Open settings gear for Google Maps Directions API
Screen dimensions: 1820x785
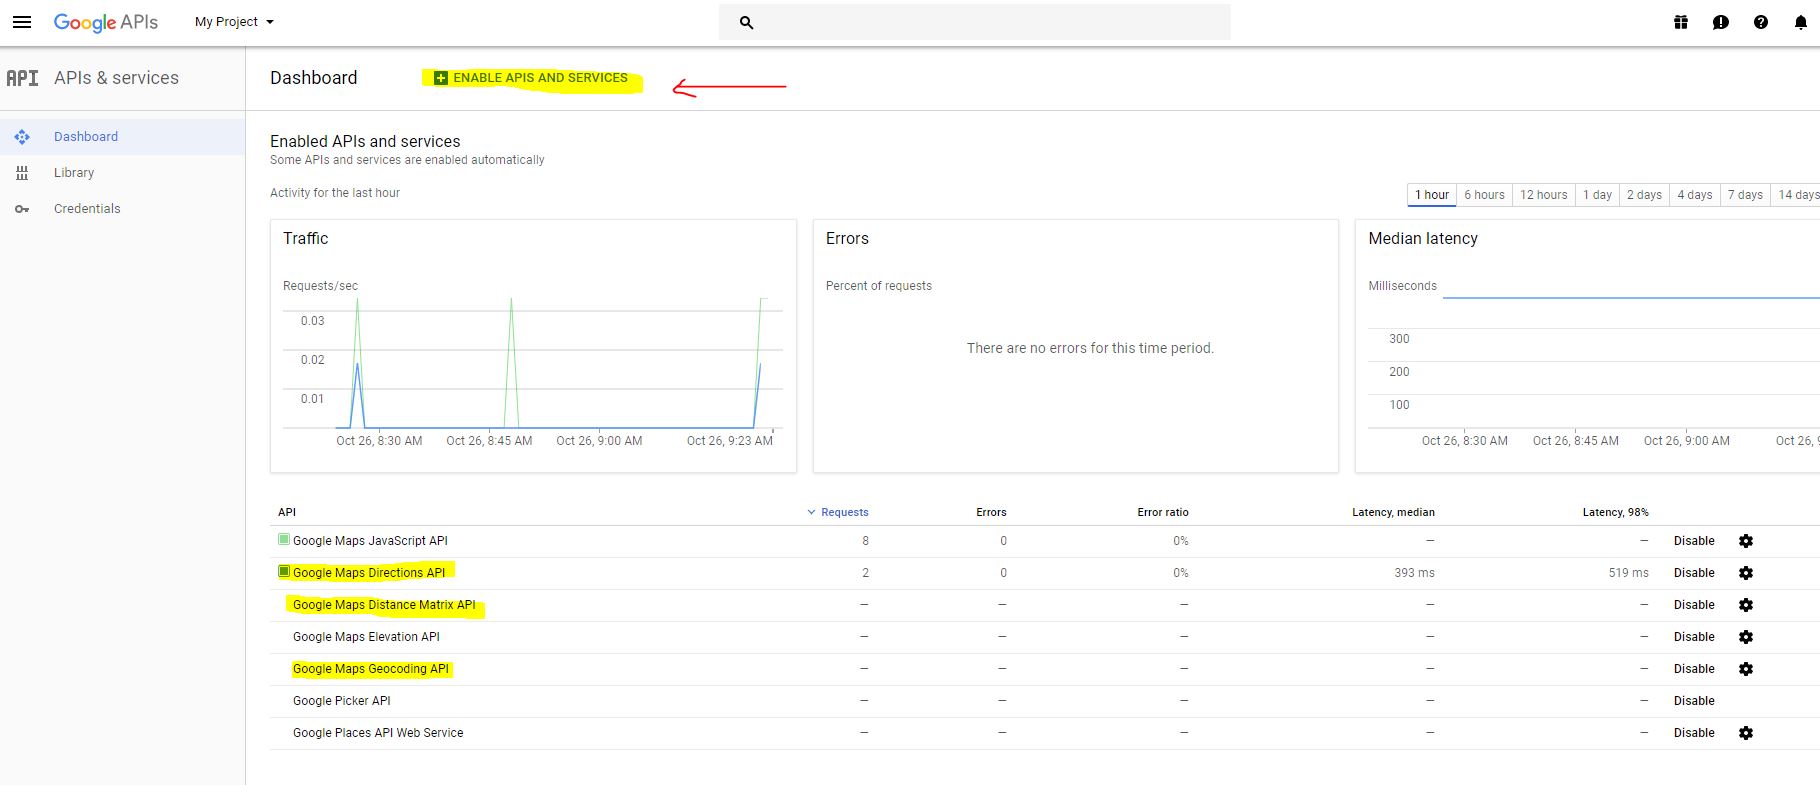click(1746, 573)
